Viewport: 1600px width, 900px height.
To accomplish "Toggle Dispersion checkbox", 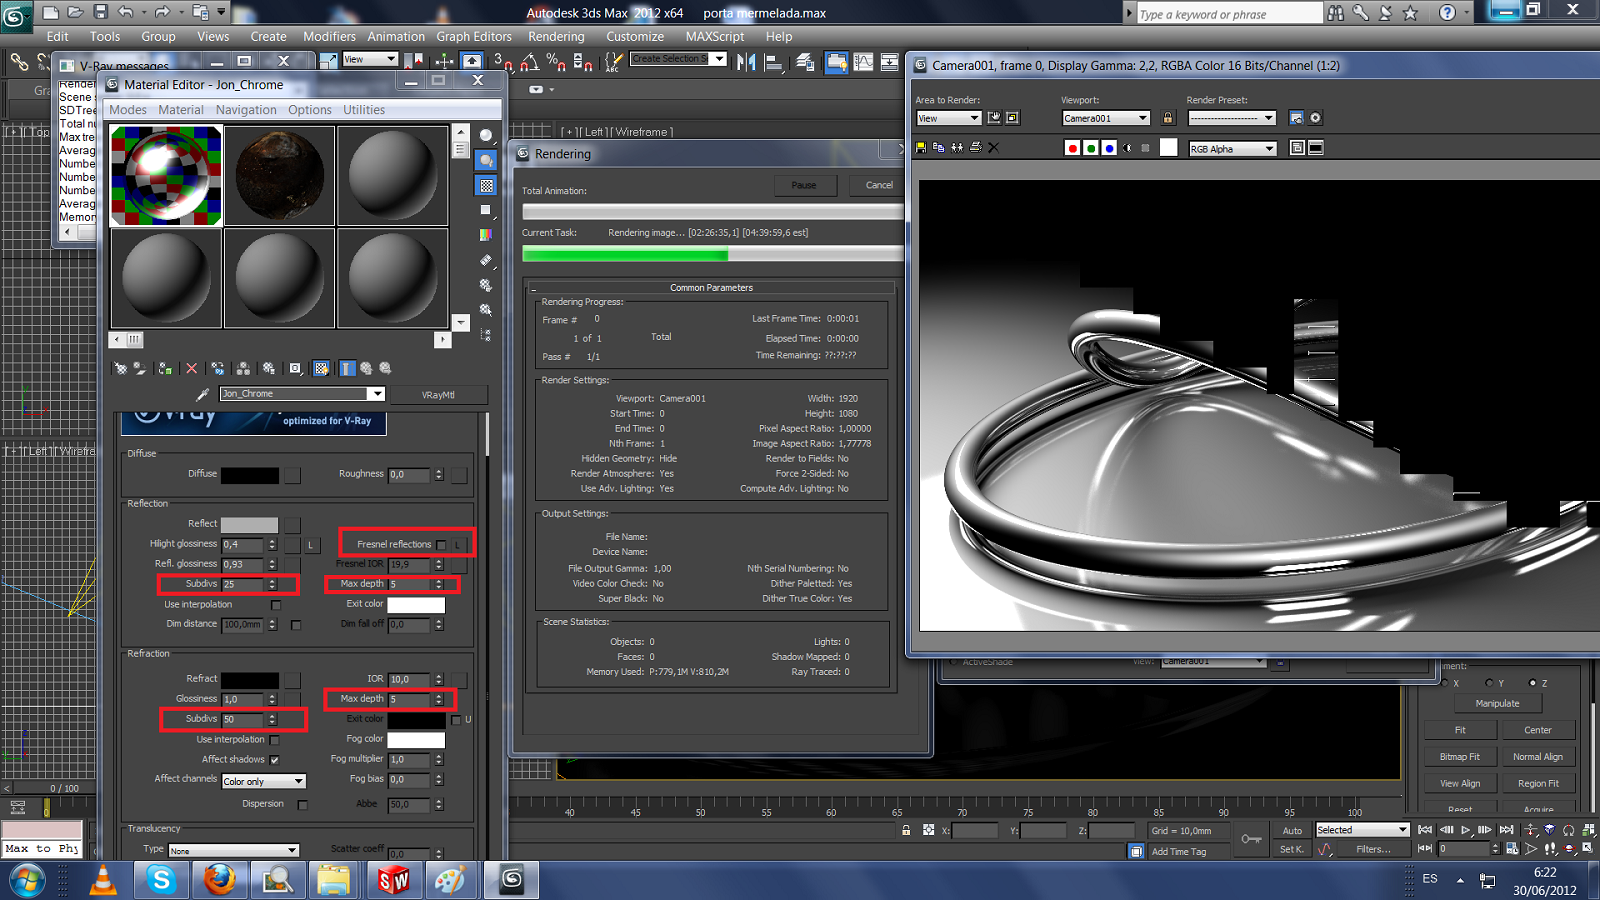I will [302, 805].
